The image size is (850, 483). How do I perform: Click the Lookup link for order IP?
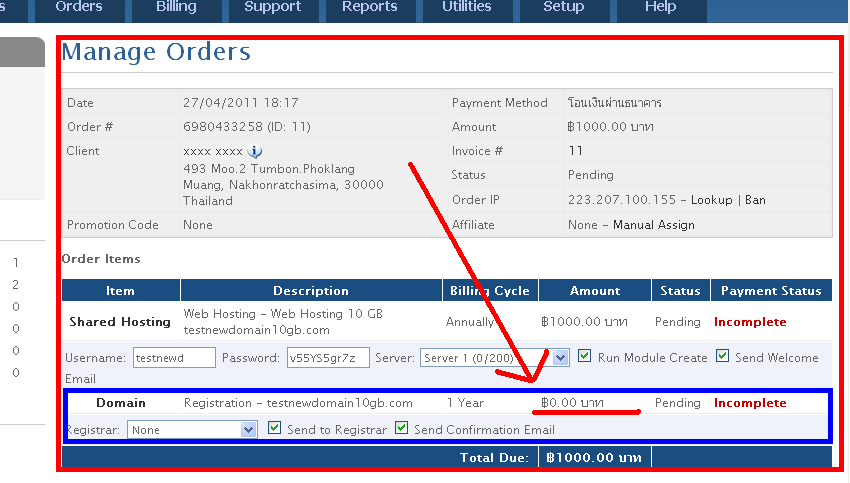pyautogui.click(x=711, y=200)
